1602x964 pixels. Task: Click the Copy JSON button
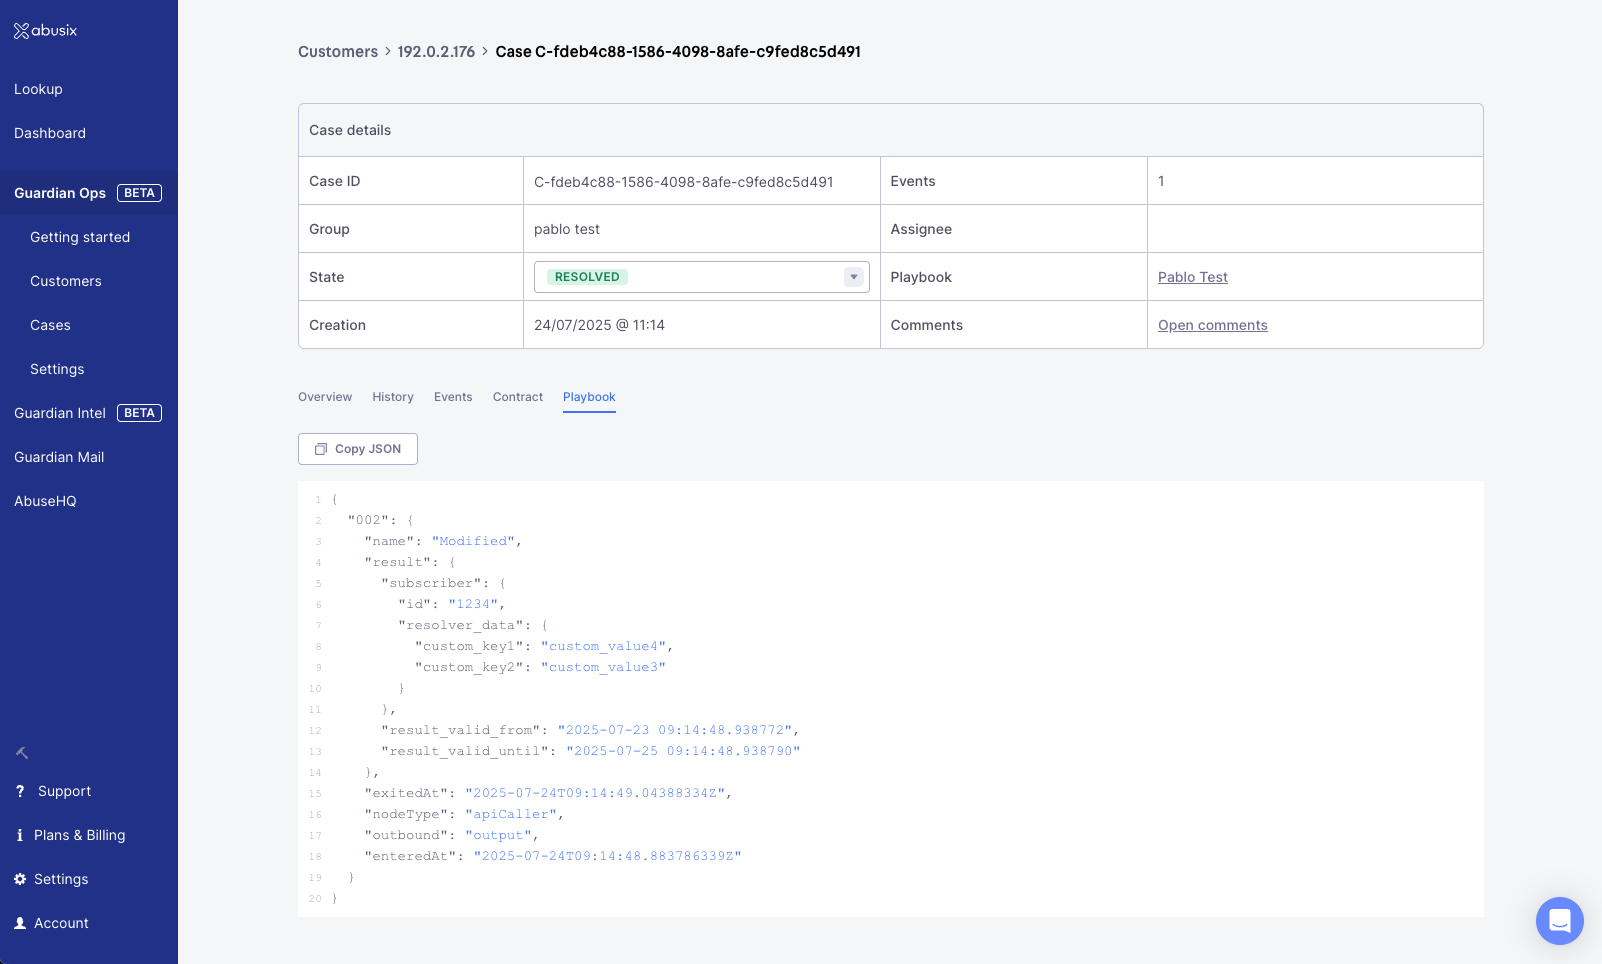tap(358, 449)
